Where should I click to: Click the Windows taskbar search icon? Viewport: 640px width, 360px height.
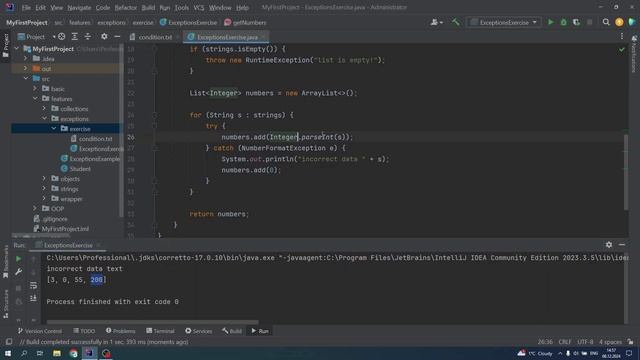24,353
